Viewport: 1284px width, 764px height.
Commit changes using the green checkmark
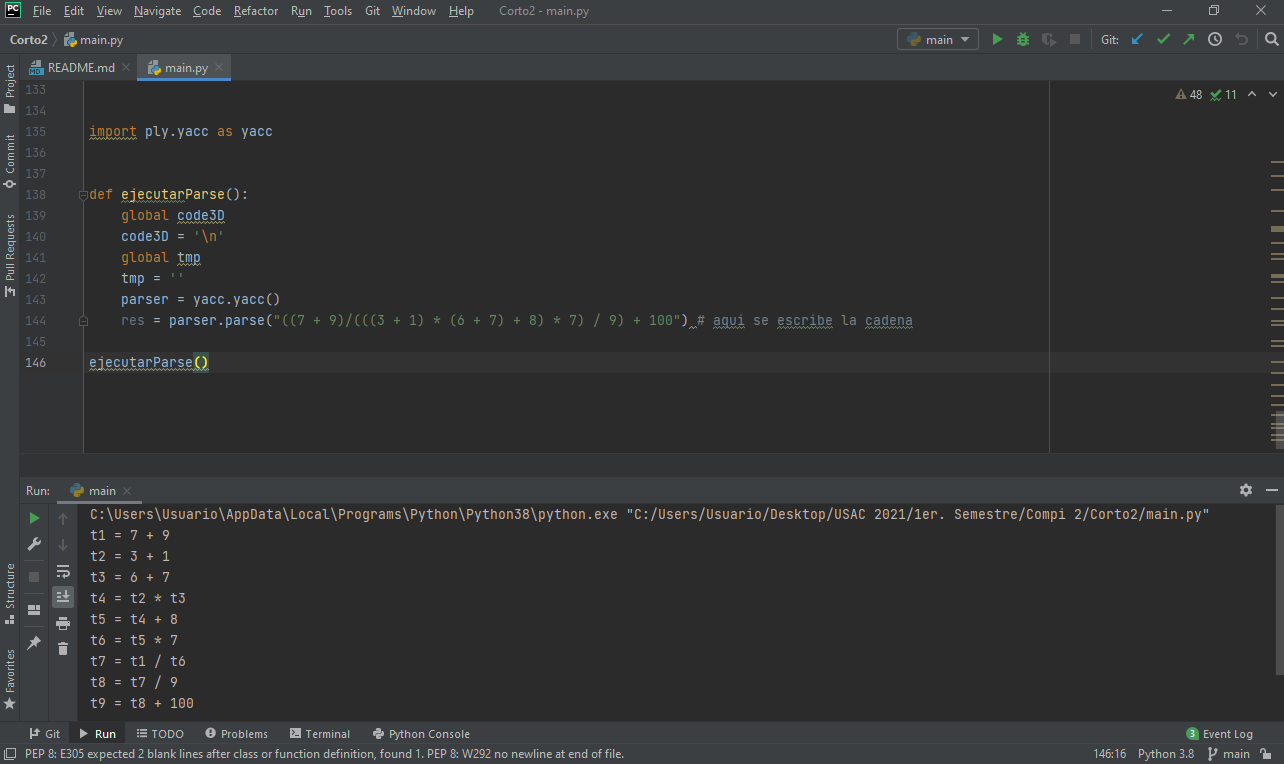1162,39
